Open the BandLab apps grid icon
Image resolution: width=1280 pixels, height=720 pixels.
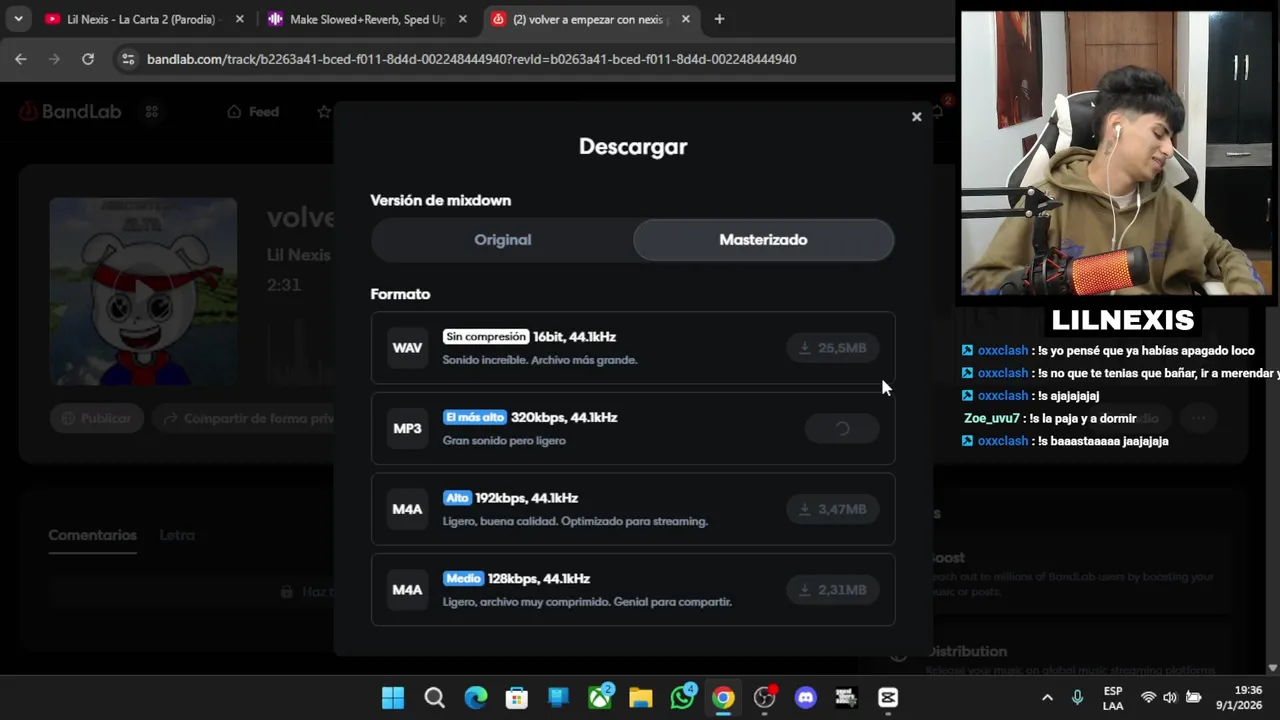pos(152,111)
